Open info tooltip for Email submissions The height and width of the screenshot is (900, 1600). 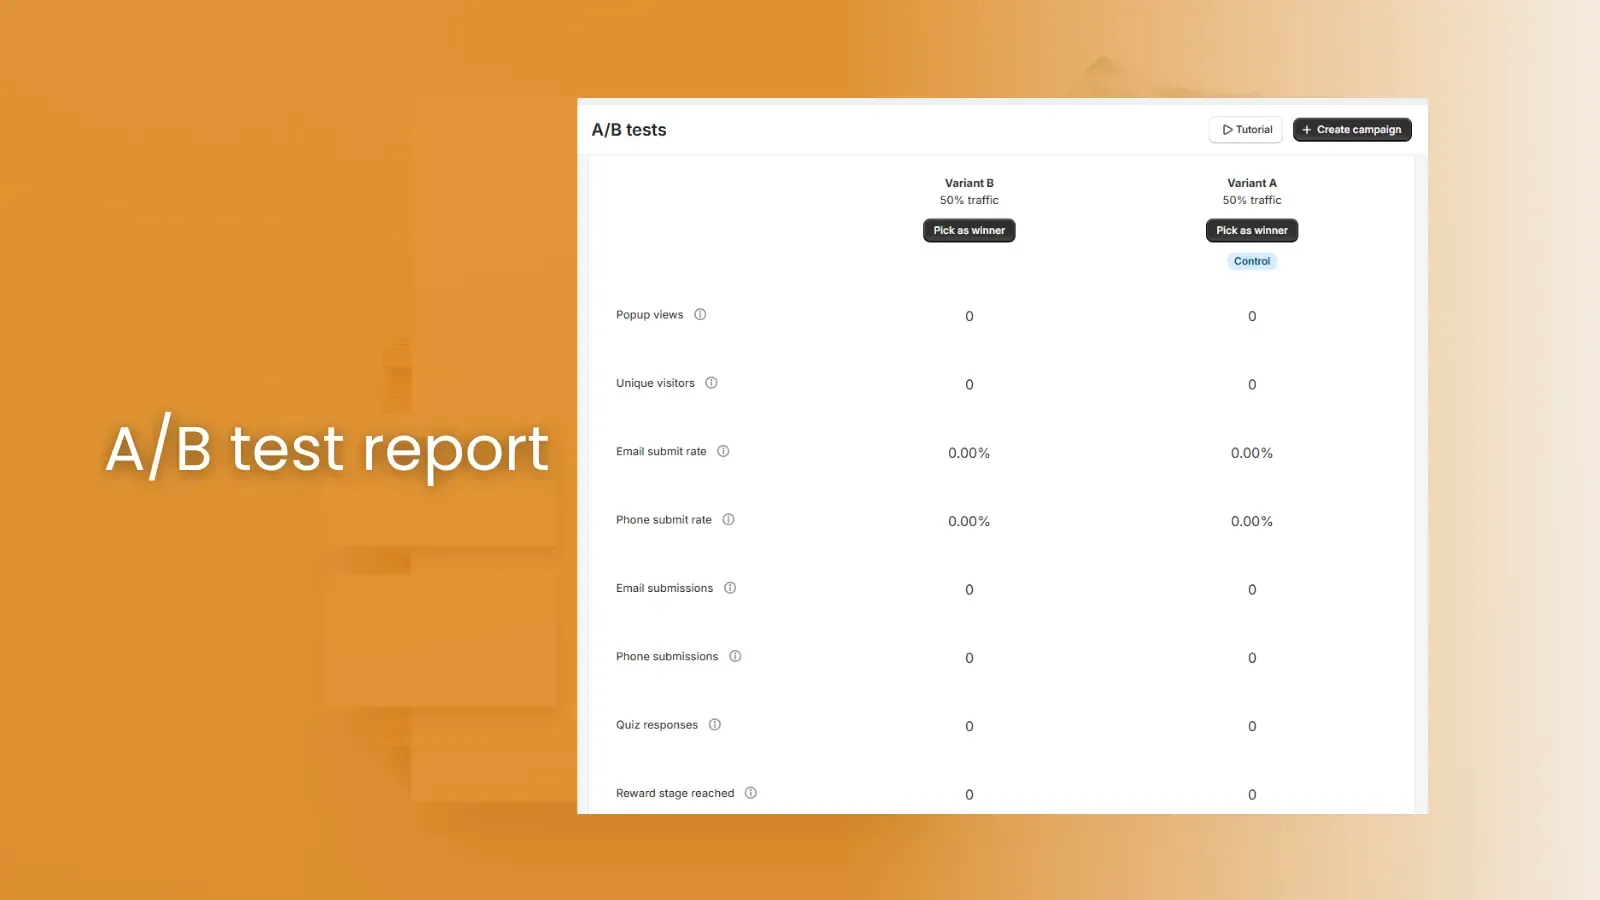pos(730,588)
